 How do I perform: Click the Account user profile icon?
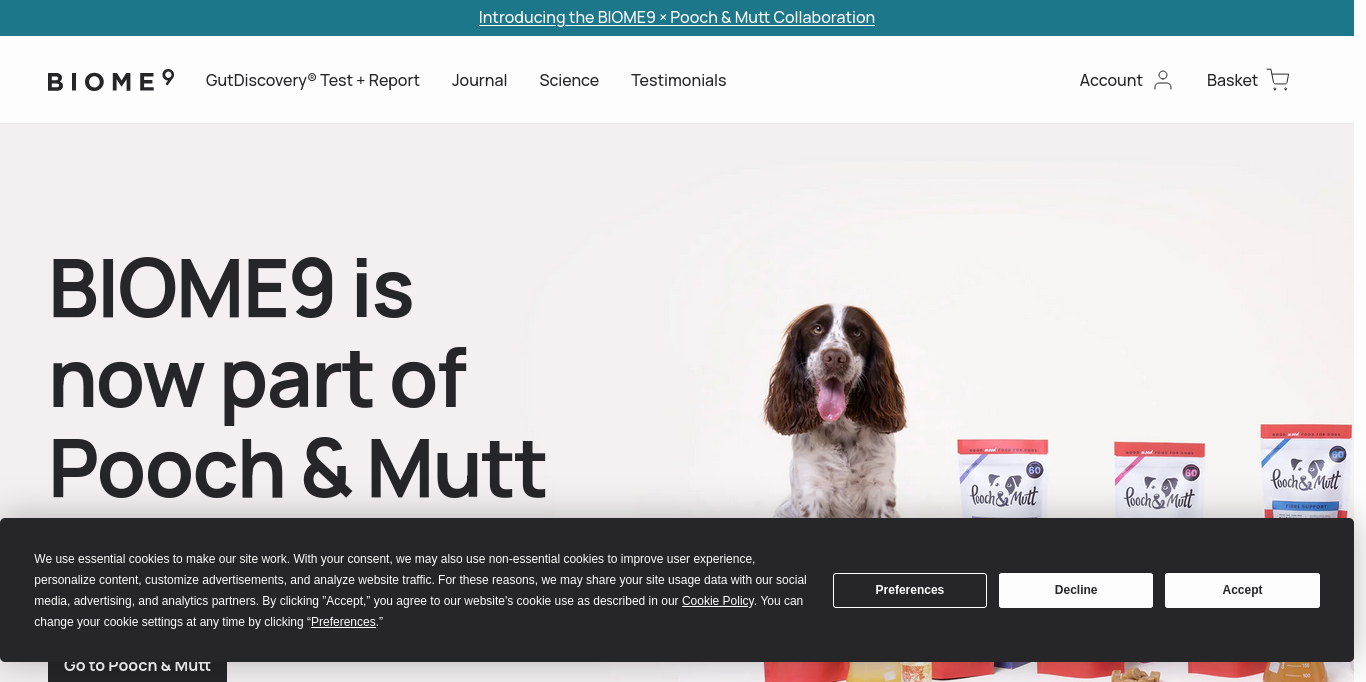click(x=1162, y=80)
